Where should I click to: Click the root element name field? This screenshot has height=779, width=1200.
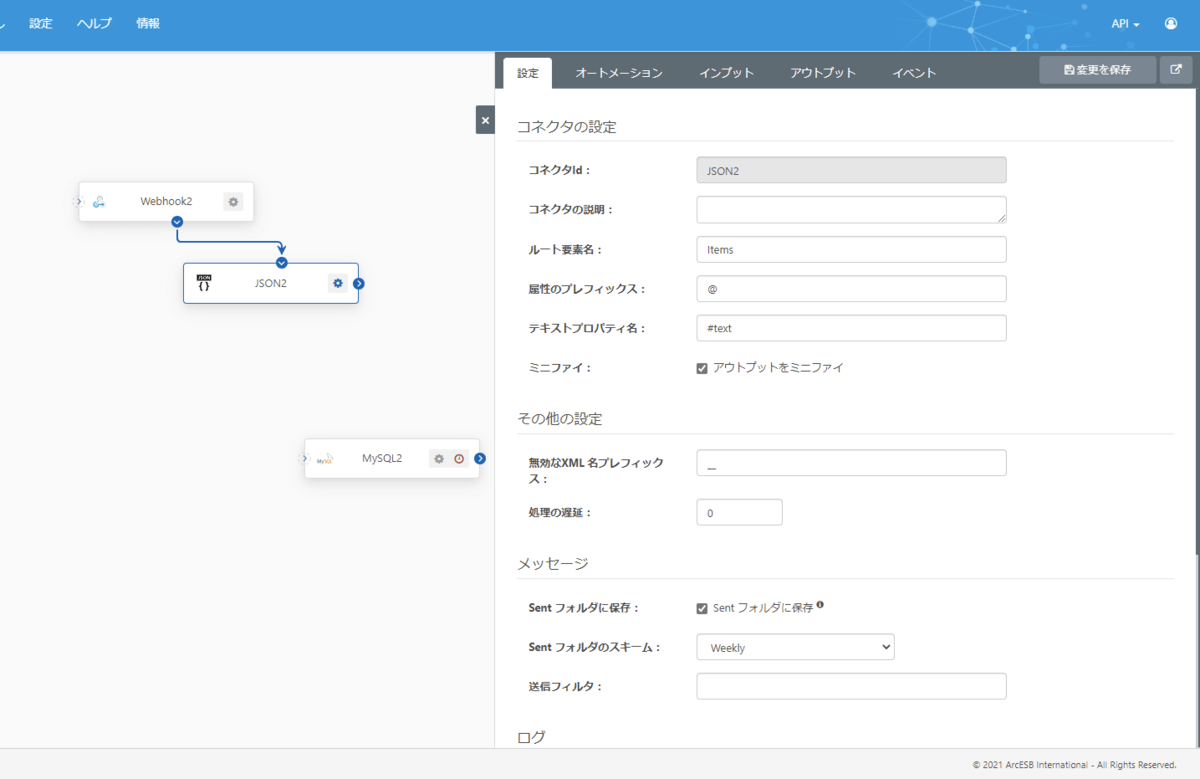[x=851, y=249]
